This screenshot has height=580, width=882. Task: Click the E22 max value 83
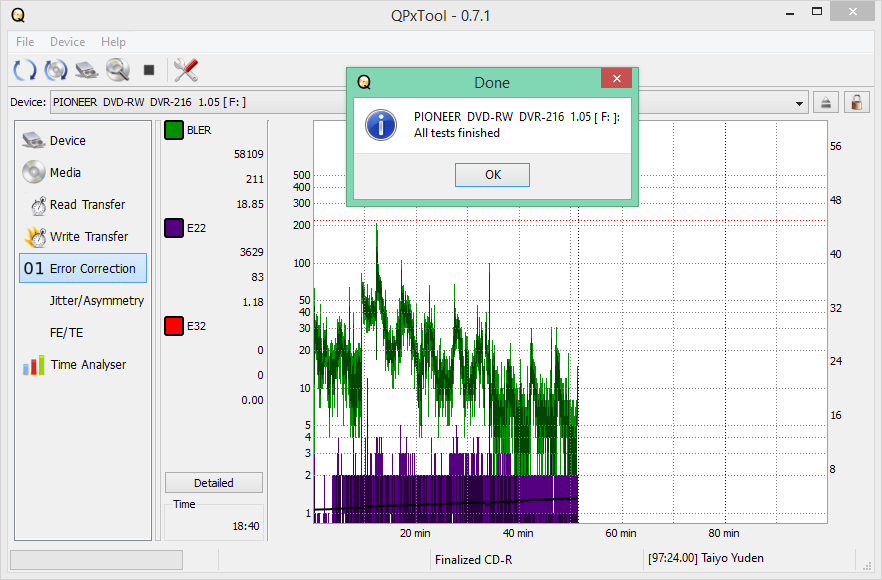(x=258, y=277)
